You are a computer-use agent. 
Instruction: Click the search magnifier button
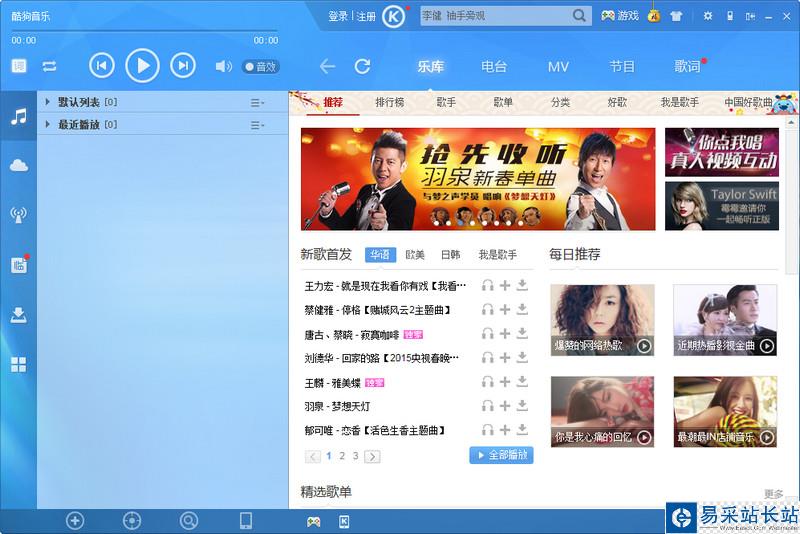point(580,16)
